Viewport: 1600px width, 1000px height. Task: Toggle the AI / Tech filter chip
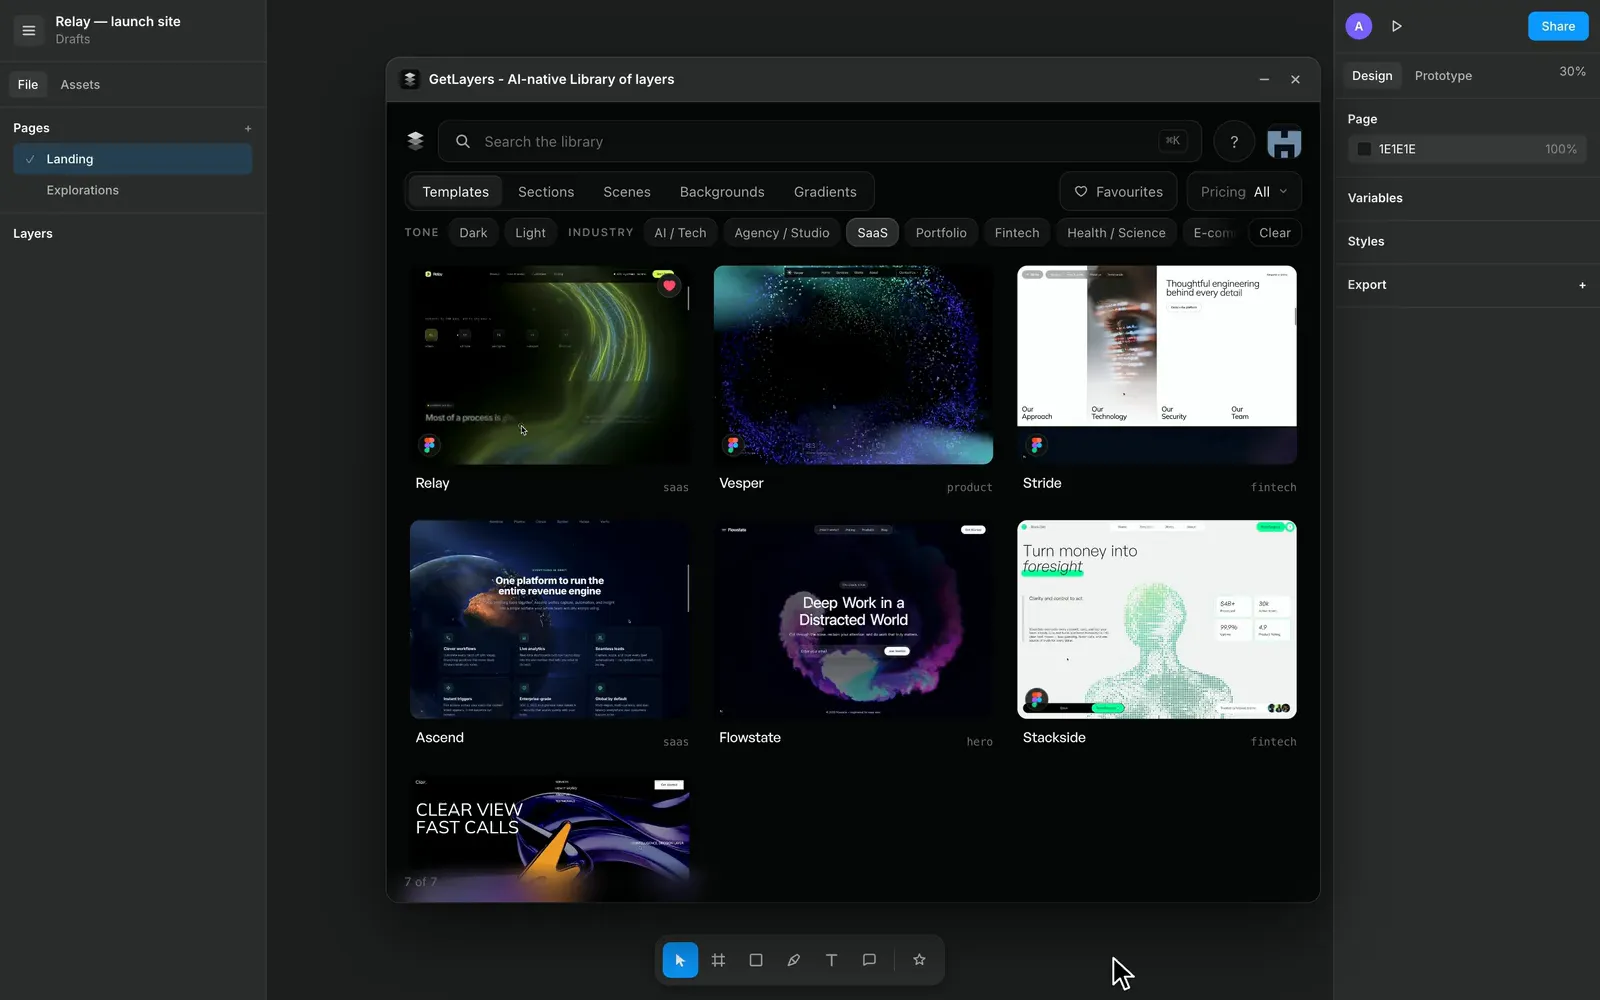point(680,233)
